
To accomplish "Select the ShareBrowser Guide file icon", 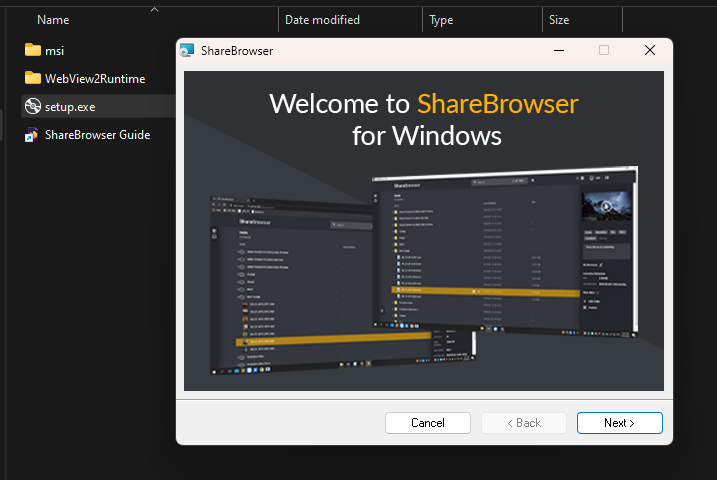I will click(x=32, y=134).
